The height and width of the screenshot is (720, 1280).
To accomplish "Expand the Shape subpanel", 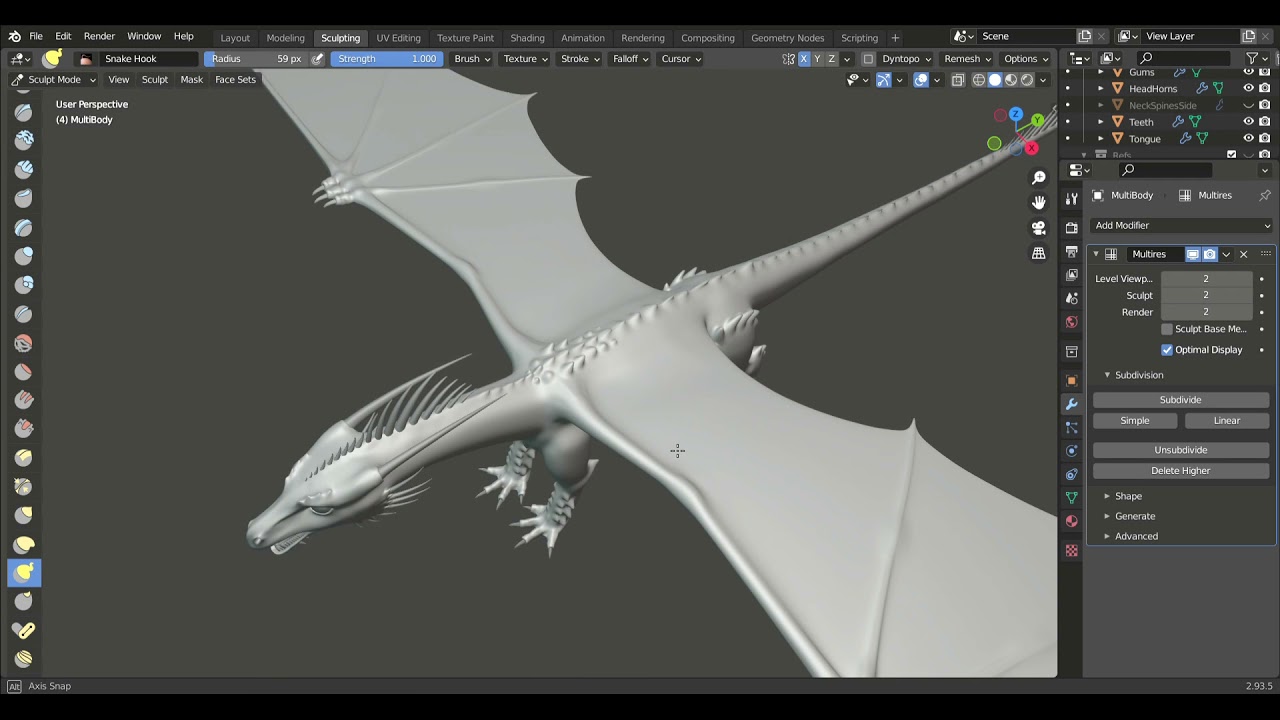I will (x=1127, y=496).
